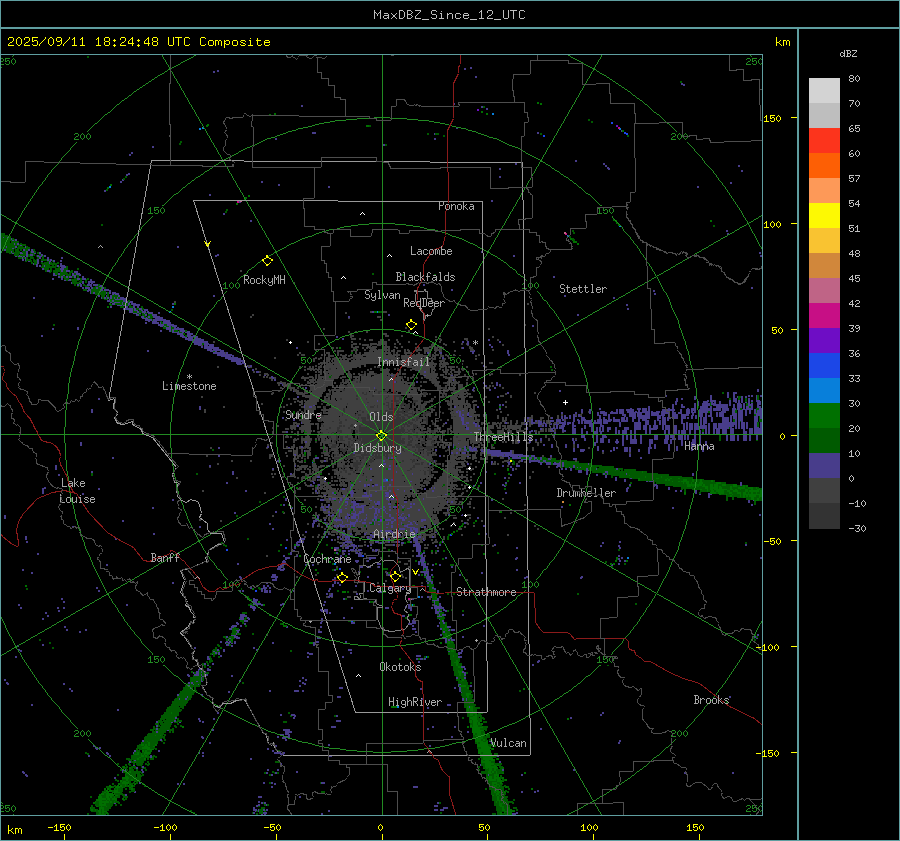
Task: Click the light gray 80 dBZ legend swatch
Action: (824, 91)
